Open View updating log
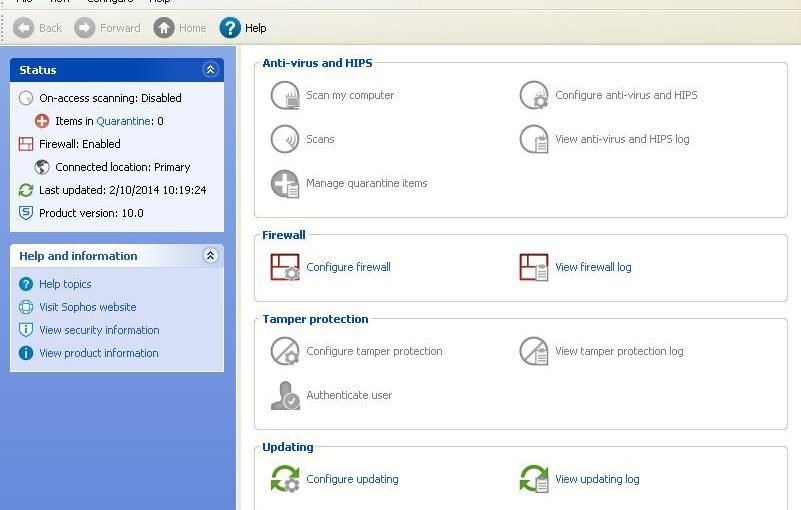Image resolution: width=801 pixels, height=510 pixels. point(579,479)
